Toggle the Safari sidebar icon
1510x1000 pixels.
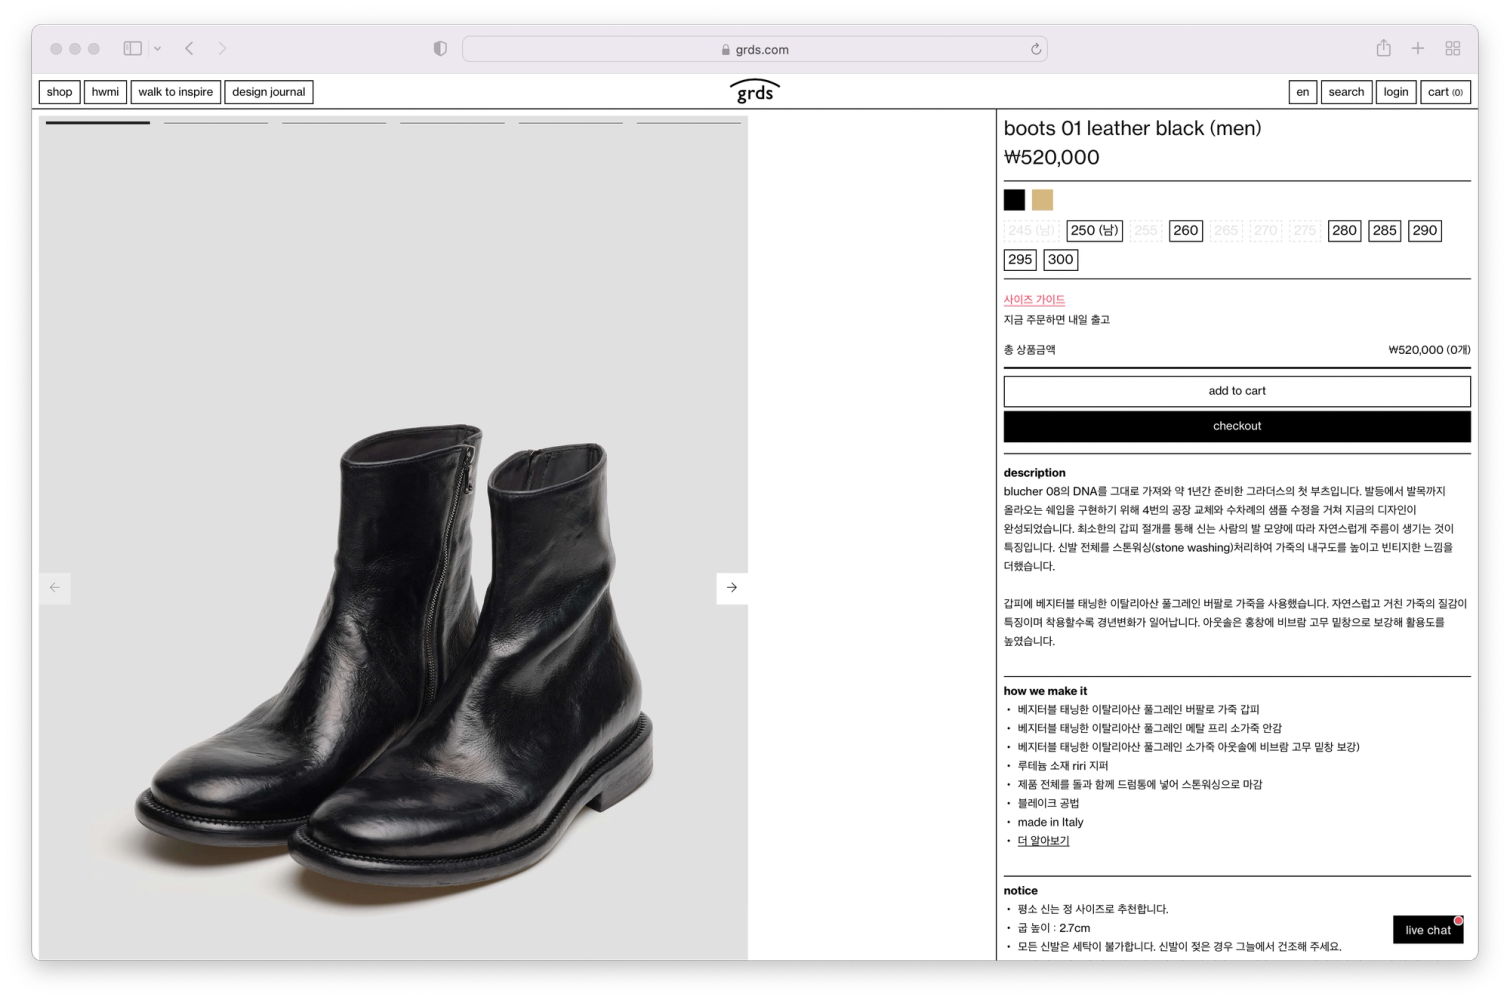(132, 48)
